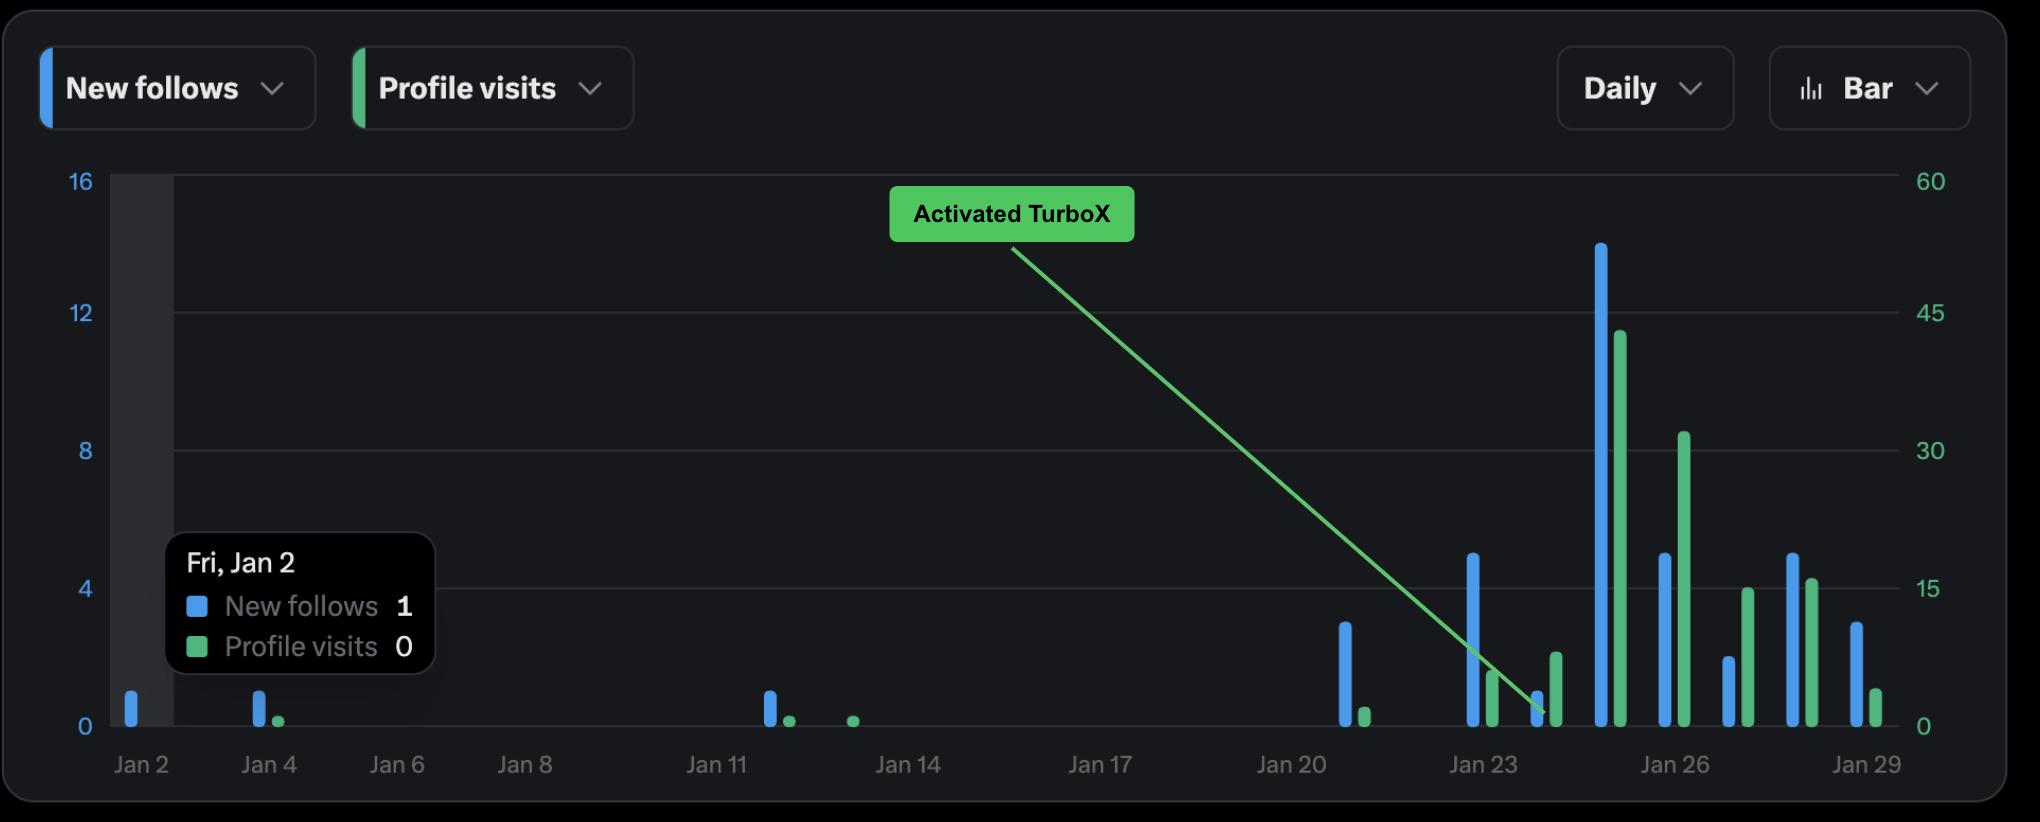The height and width of the screenshot is (822, 2040).
Task: Select the tallest blue New follows bar
Action: (1601, 484)
